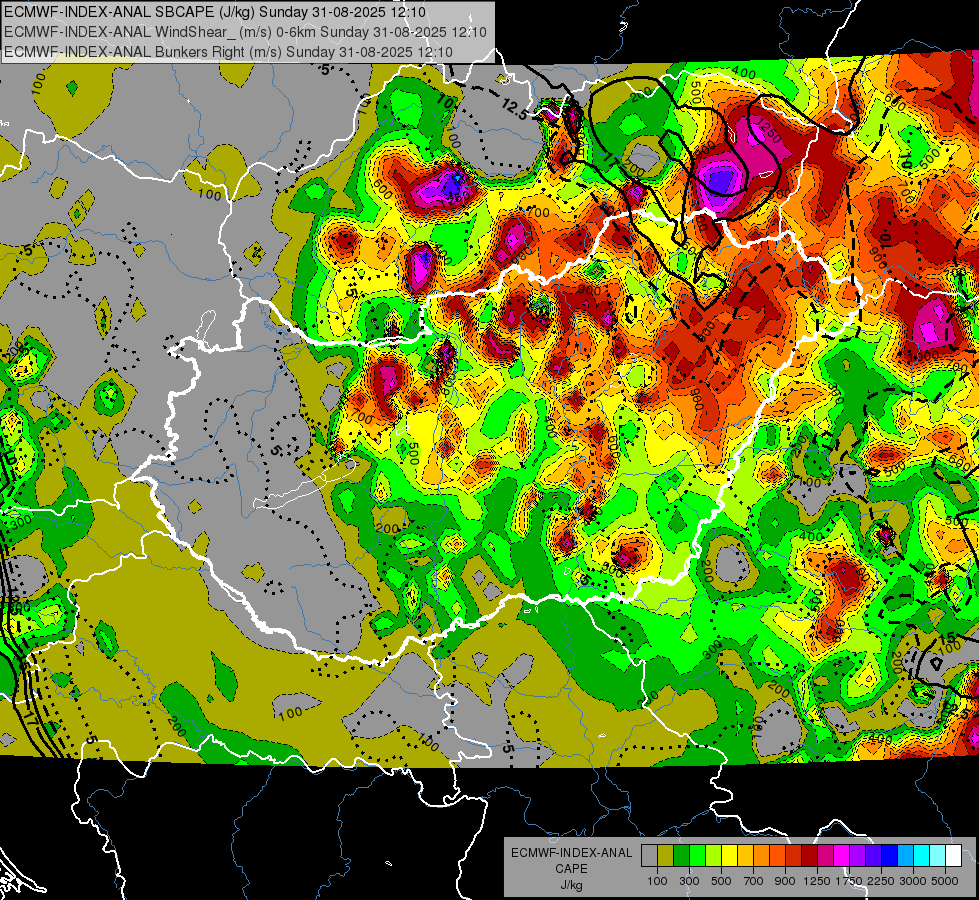Click the gray swatch below 100 J/kg
979x900 pixels.
point(649,856)
